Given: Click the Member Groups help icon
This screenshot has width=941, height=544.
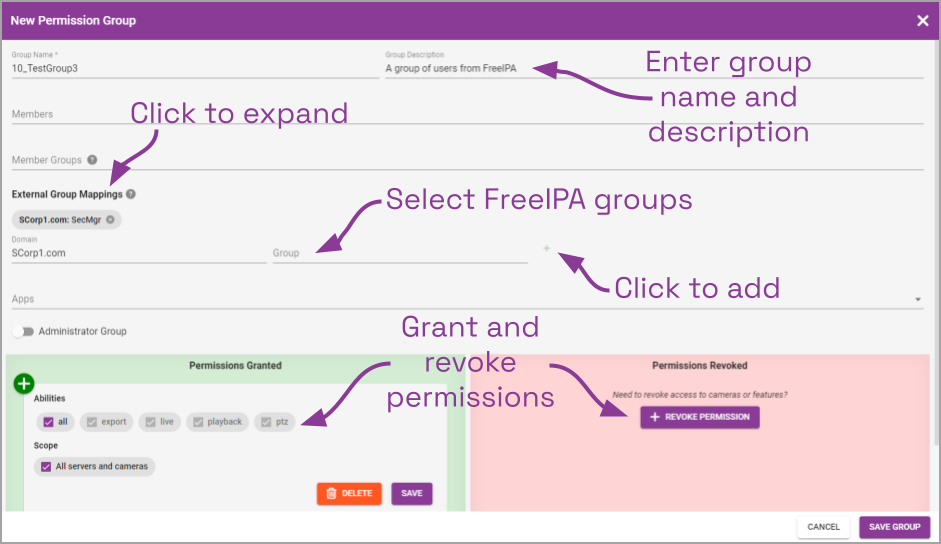Looking at the screenshot, I should click(92, 160).
